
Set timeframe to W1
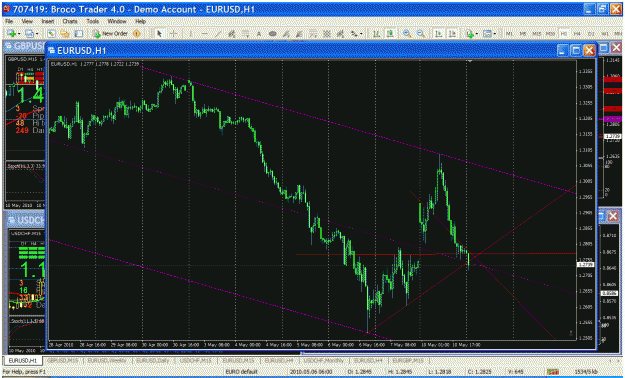tap(605, 34)
